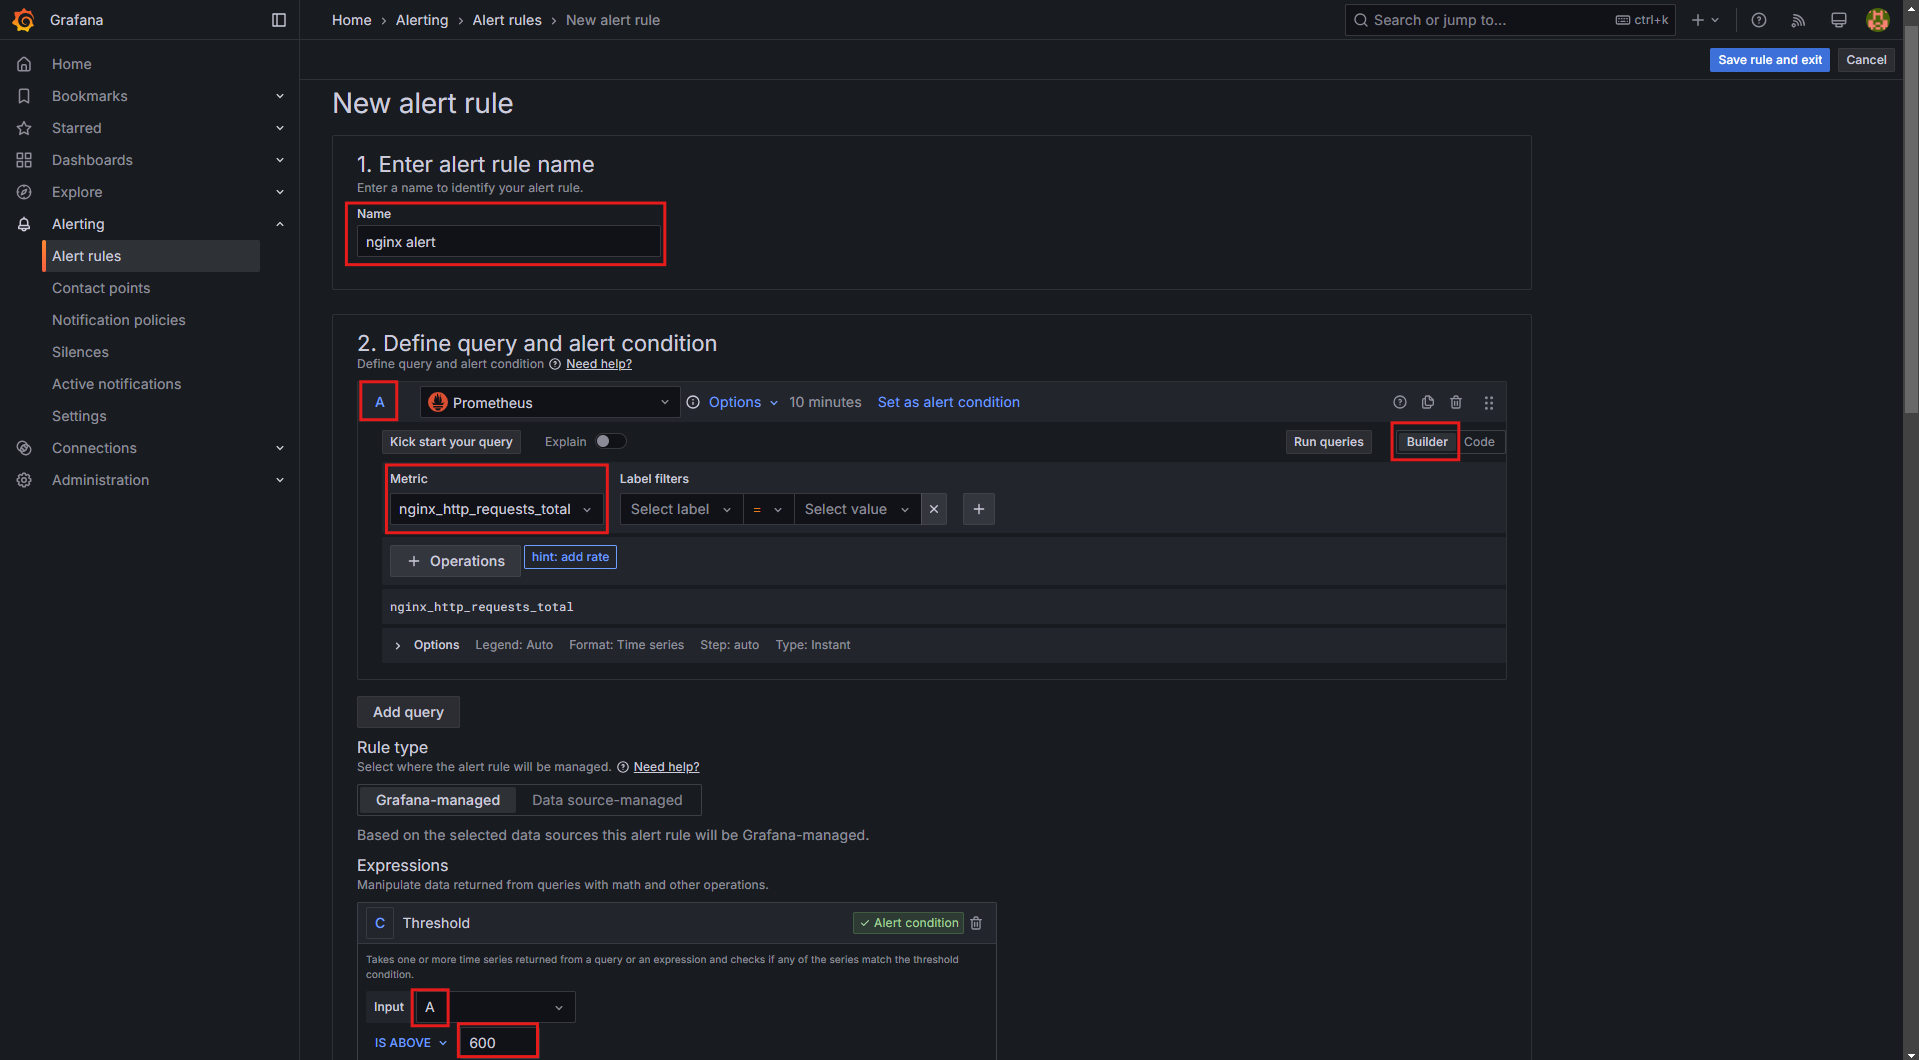1919x1060 pixels.
Task: Click the Prometheus data source logo
Action: (438, 402)
